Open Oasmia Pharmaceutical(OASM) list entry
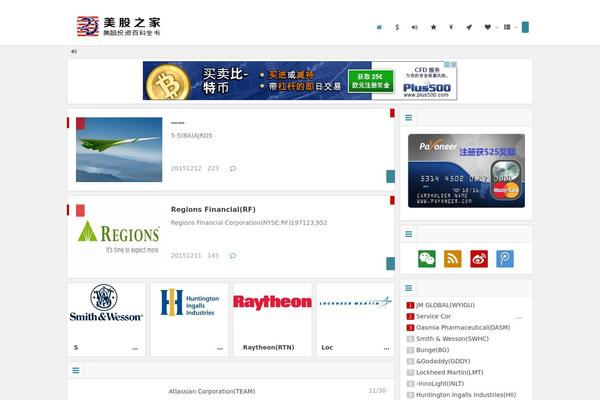The height and width of the screenshot is (400, 600). point(463,327)
